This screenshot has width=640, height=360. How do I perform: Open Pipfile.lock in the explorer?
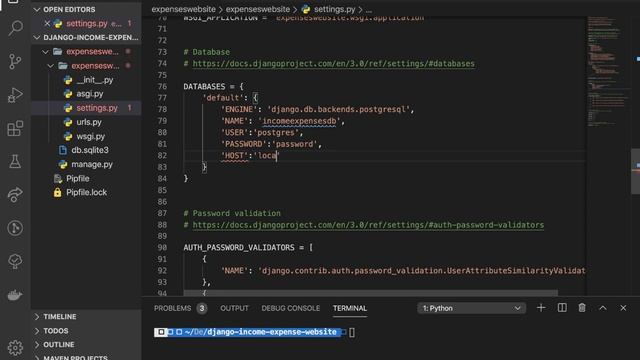[x=86, y=192]
